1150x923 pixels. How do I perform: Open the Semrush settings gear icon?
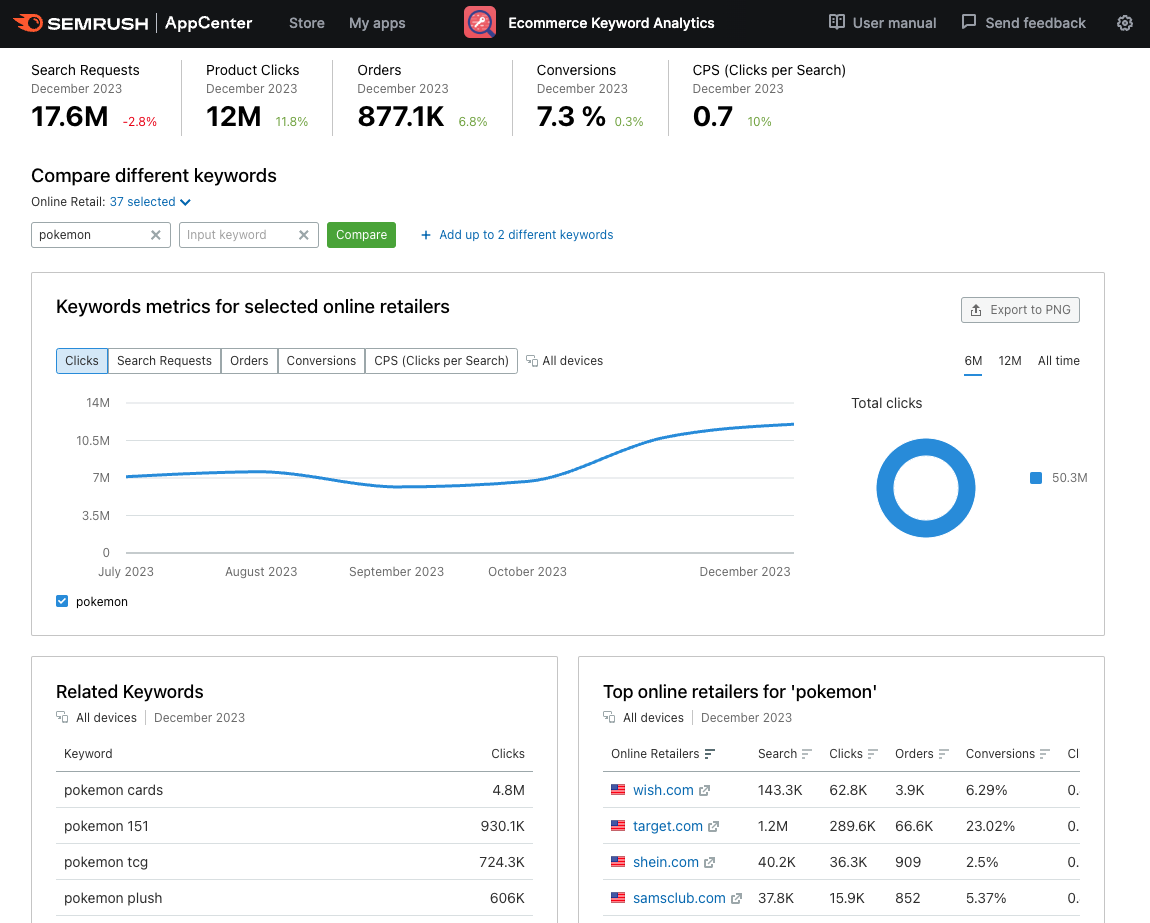(1124, 23)
